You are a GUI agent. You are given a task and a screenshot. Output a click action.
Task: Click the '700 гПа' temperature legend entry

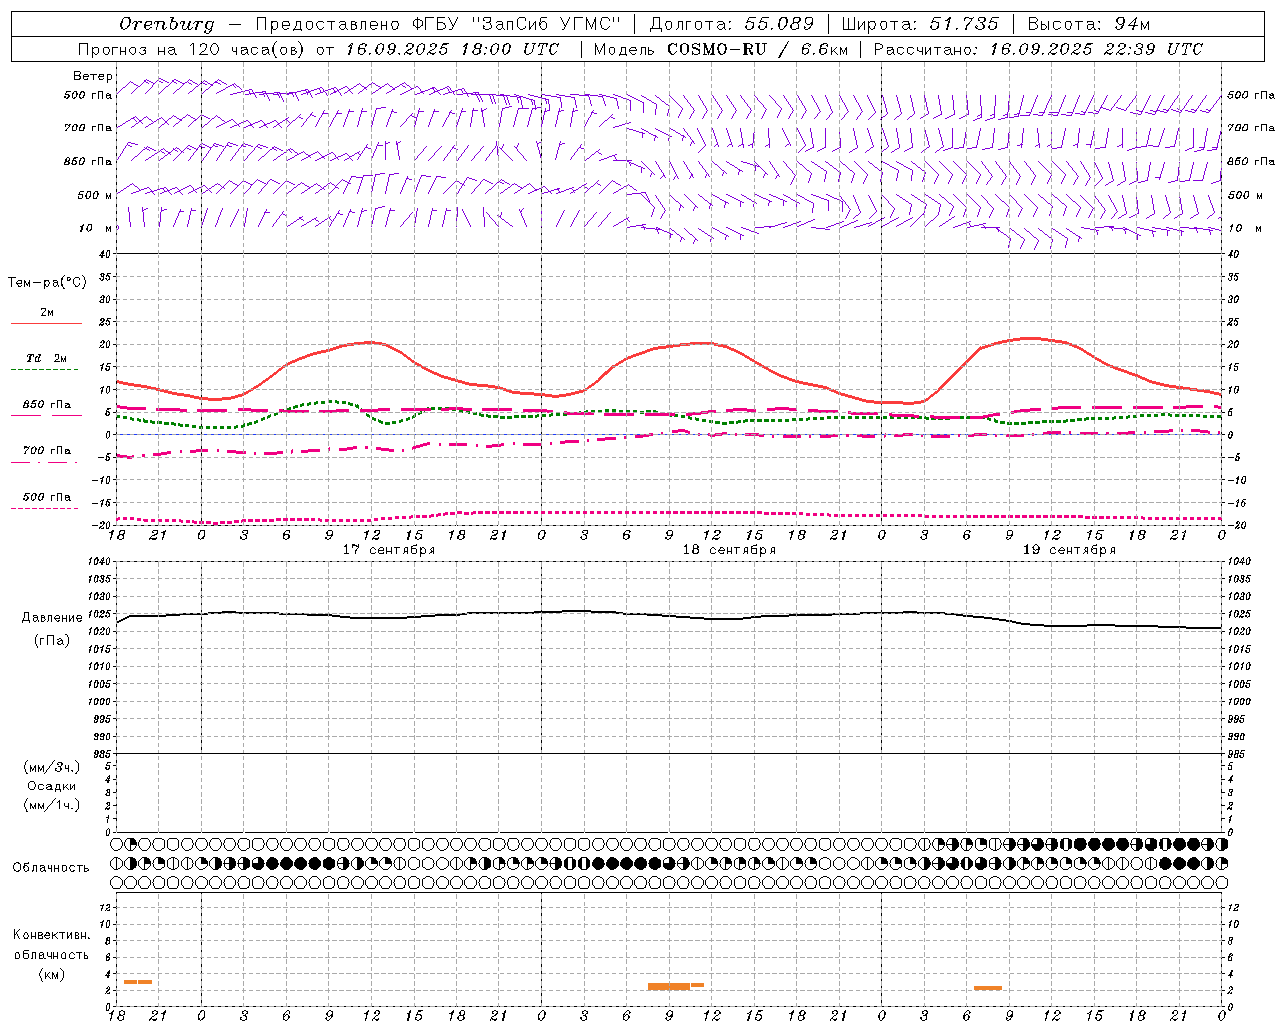pyautogui.click(x=47, y=451)
